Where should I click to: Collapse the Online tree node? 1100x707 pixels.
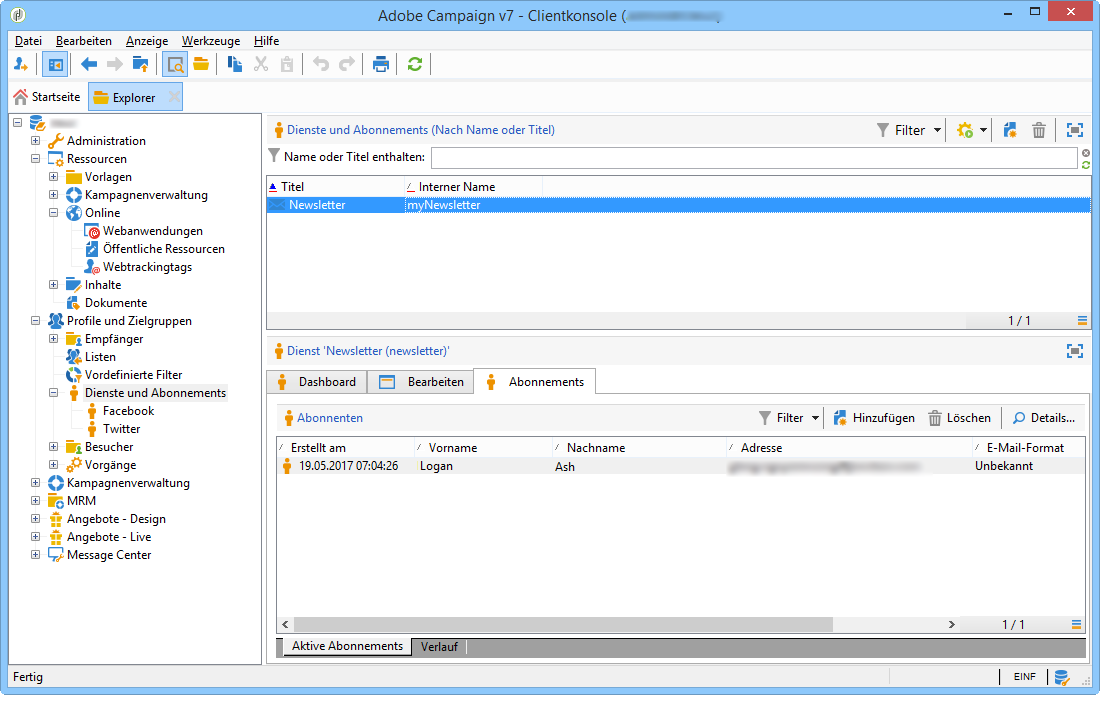tap(53, 213)
